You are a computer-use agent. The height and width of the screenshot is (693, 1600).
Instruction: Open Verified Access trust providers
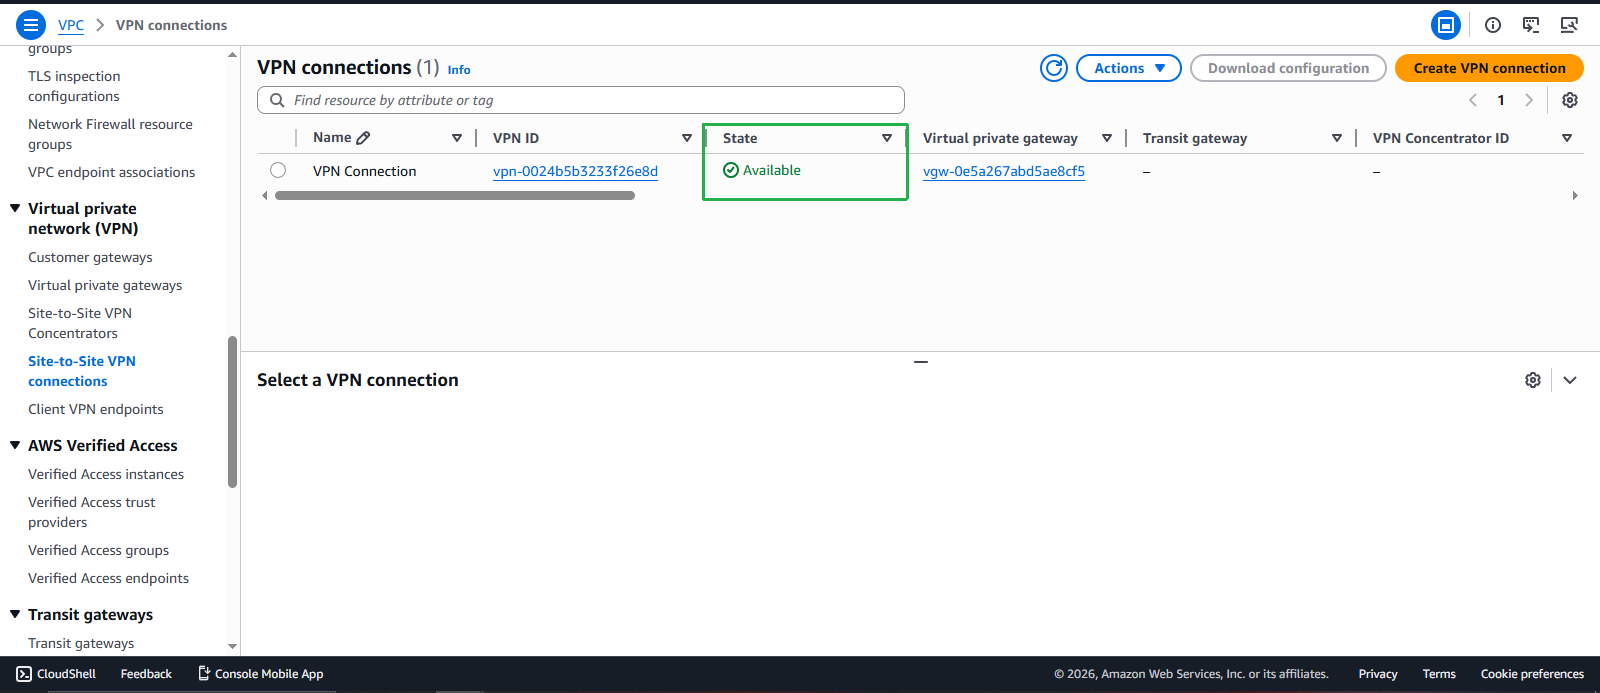click(92, 512)
